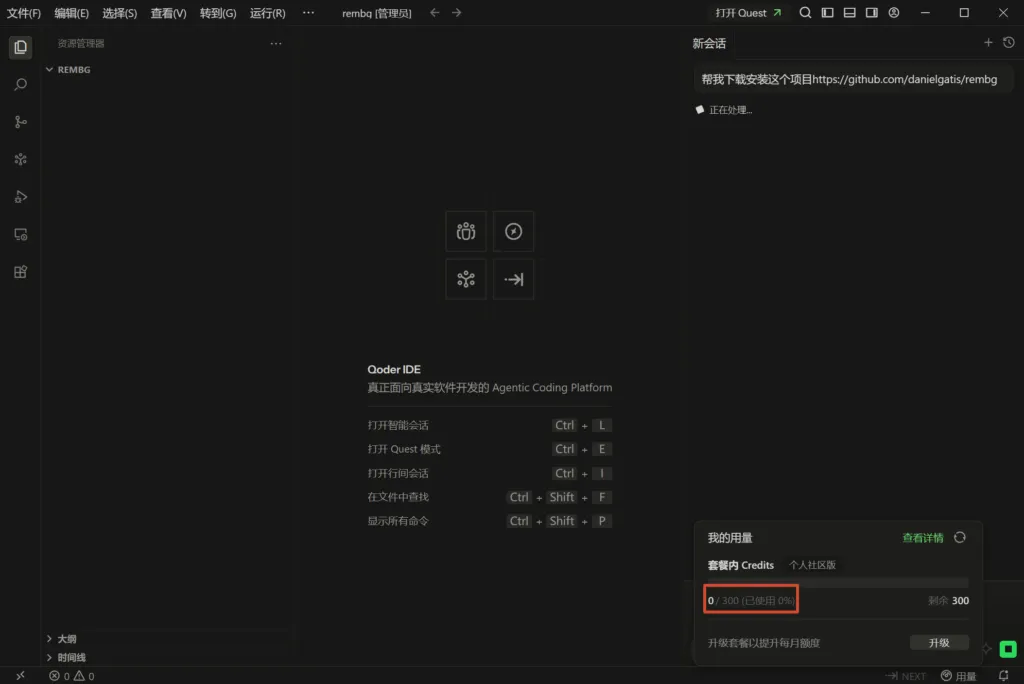Open the Explorer view in the activity bar
Image resolution: width=1024 pixels, height=684 pixels.
20,47
